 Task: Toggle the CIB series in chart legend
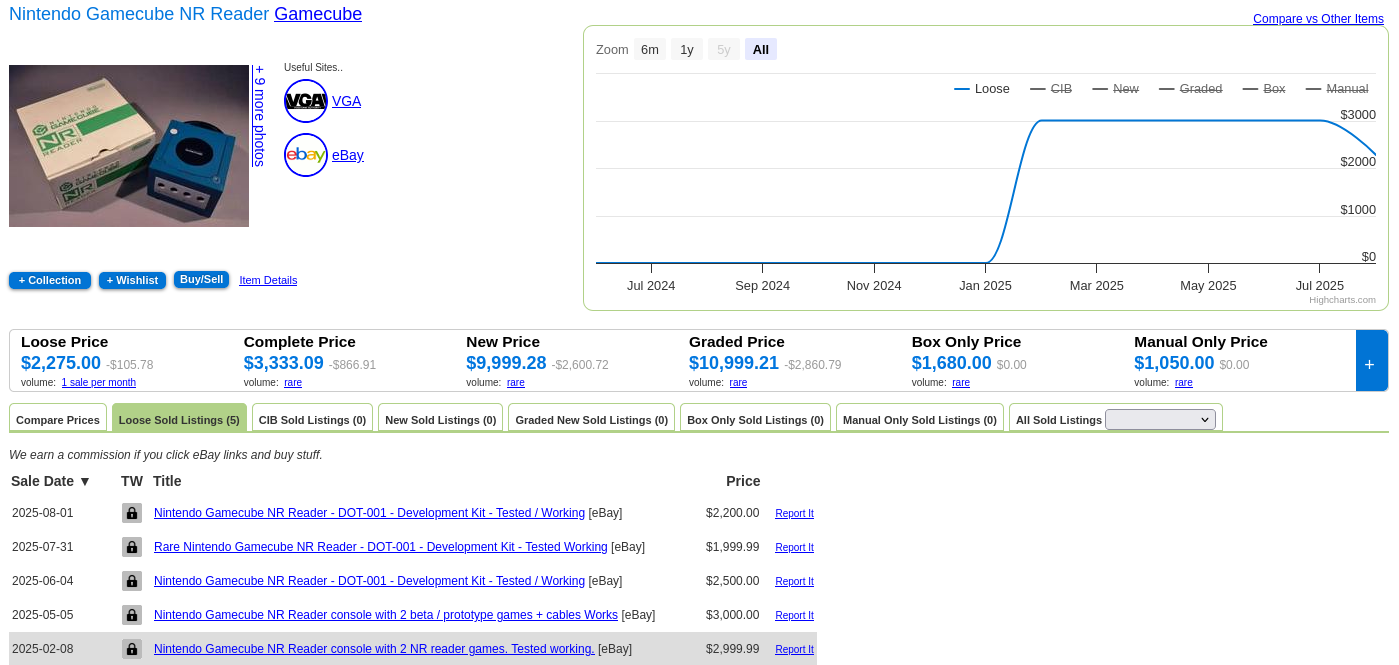pyautogui.click(x=1051, y=89)
